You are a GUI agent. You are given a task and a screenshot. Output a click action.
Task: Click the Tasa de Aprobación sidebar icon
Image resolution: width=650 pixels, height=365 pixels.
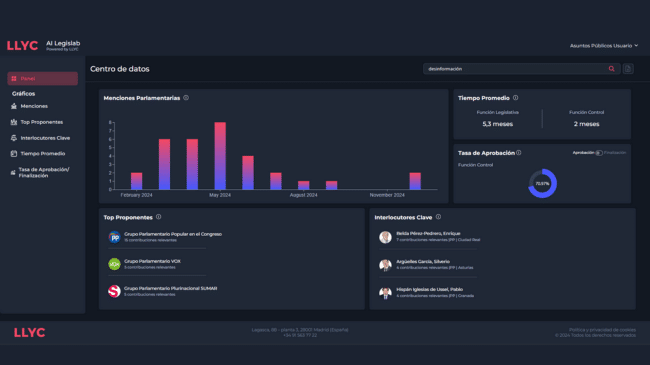pos(13,173)
